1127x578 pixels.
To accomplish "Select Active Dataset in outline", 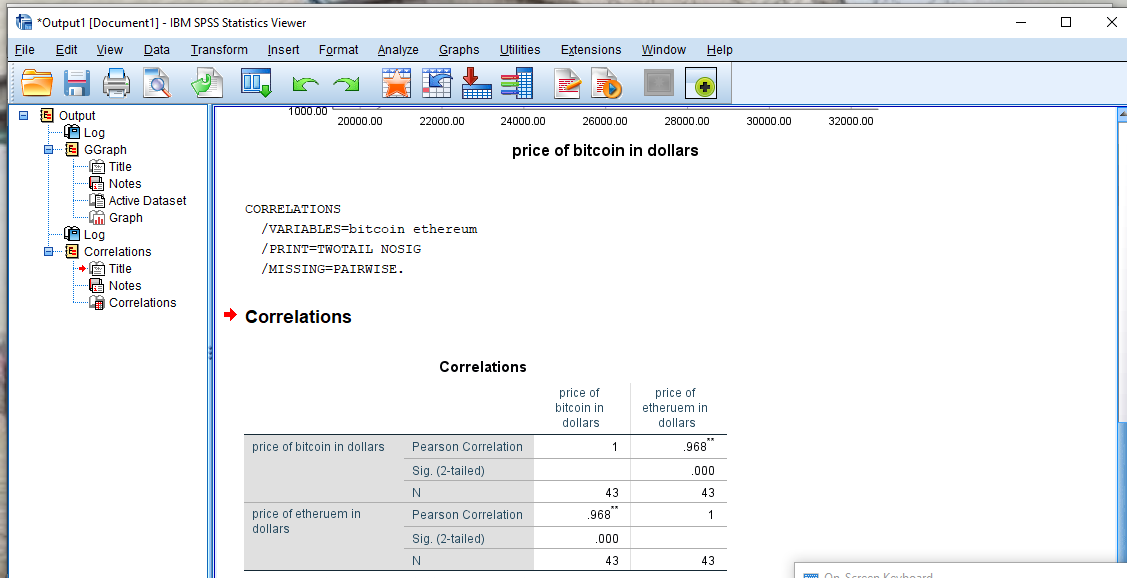I will click(147, 201).
